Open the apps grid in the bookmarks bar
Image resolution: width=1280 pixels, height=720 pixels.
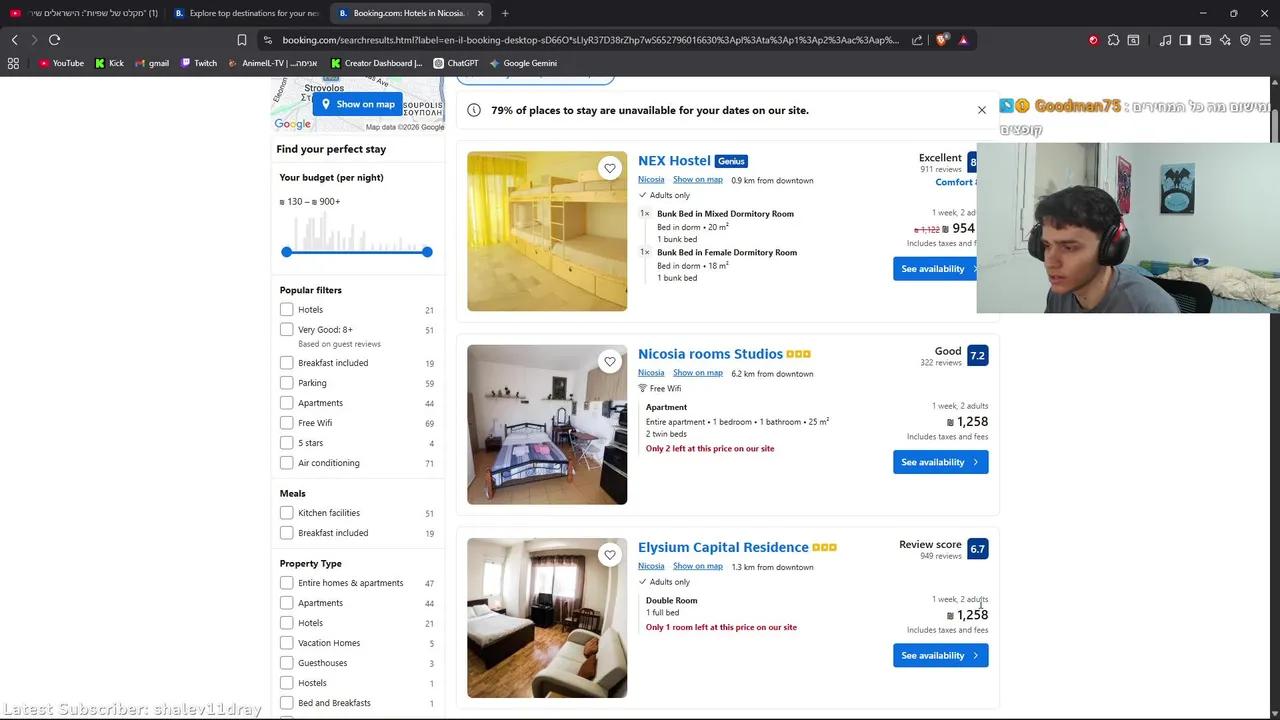point(13,63)
